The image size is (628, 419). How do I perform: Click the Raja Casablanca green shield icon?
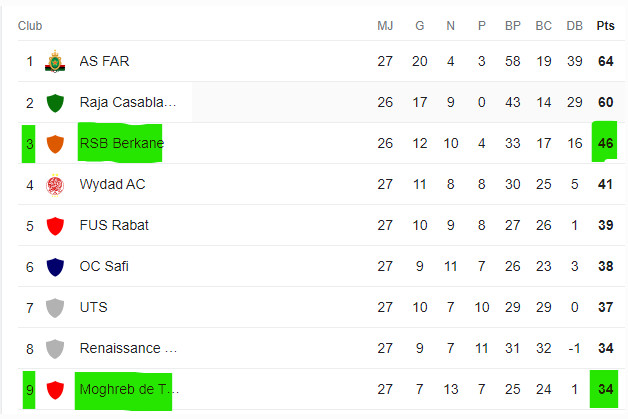pyautogui.click(x=55, y=103)
